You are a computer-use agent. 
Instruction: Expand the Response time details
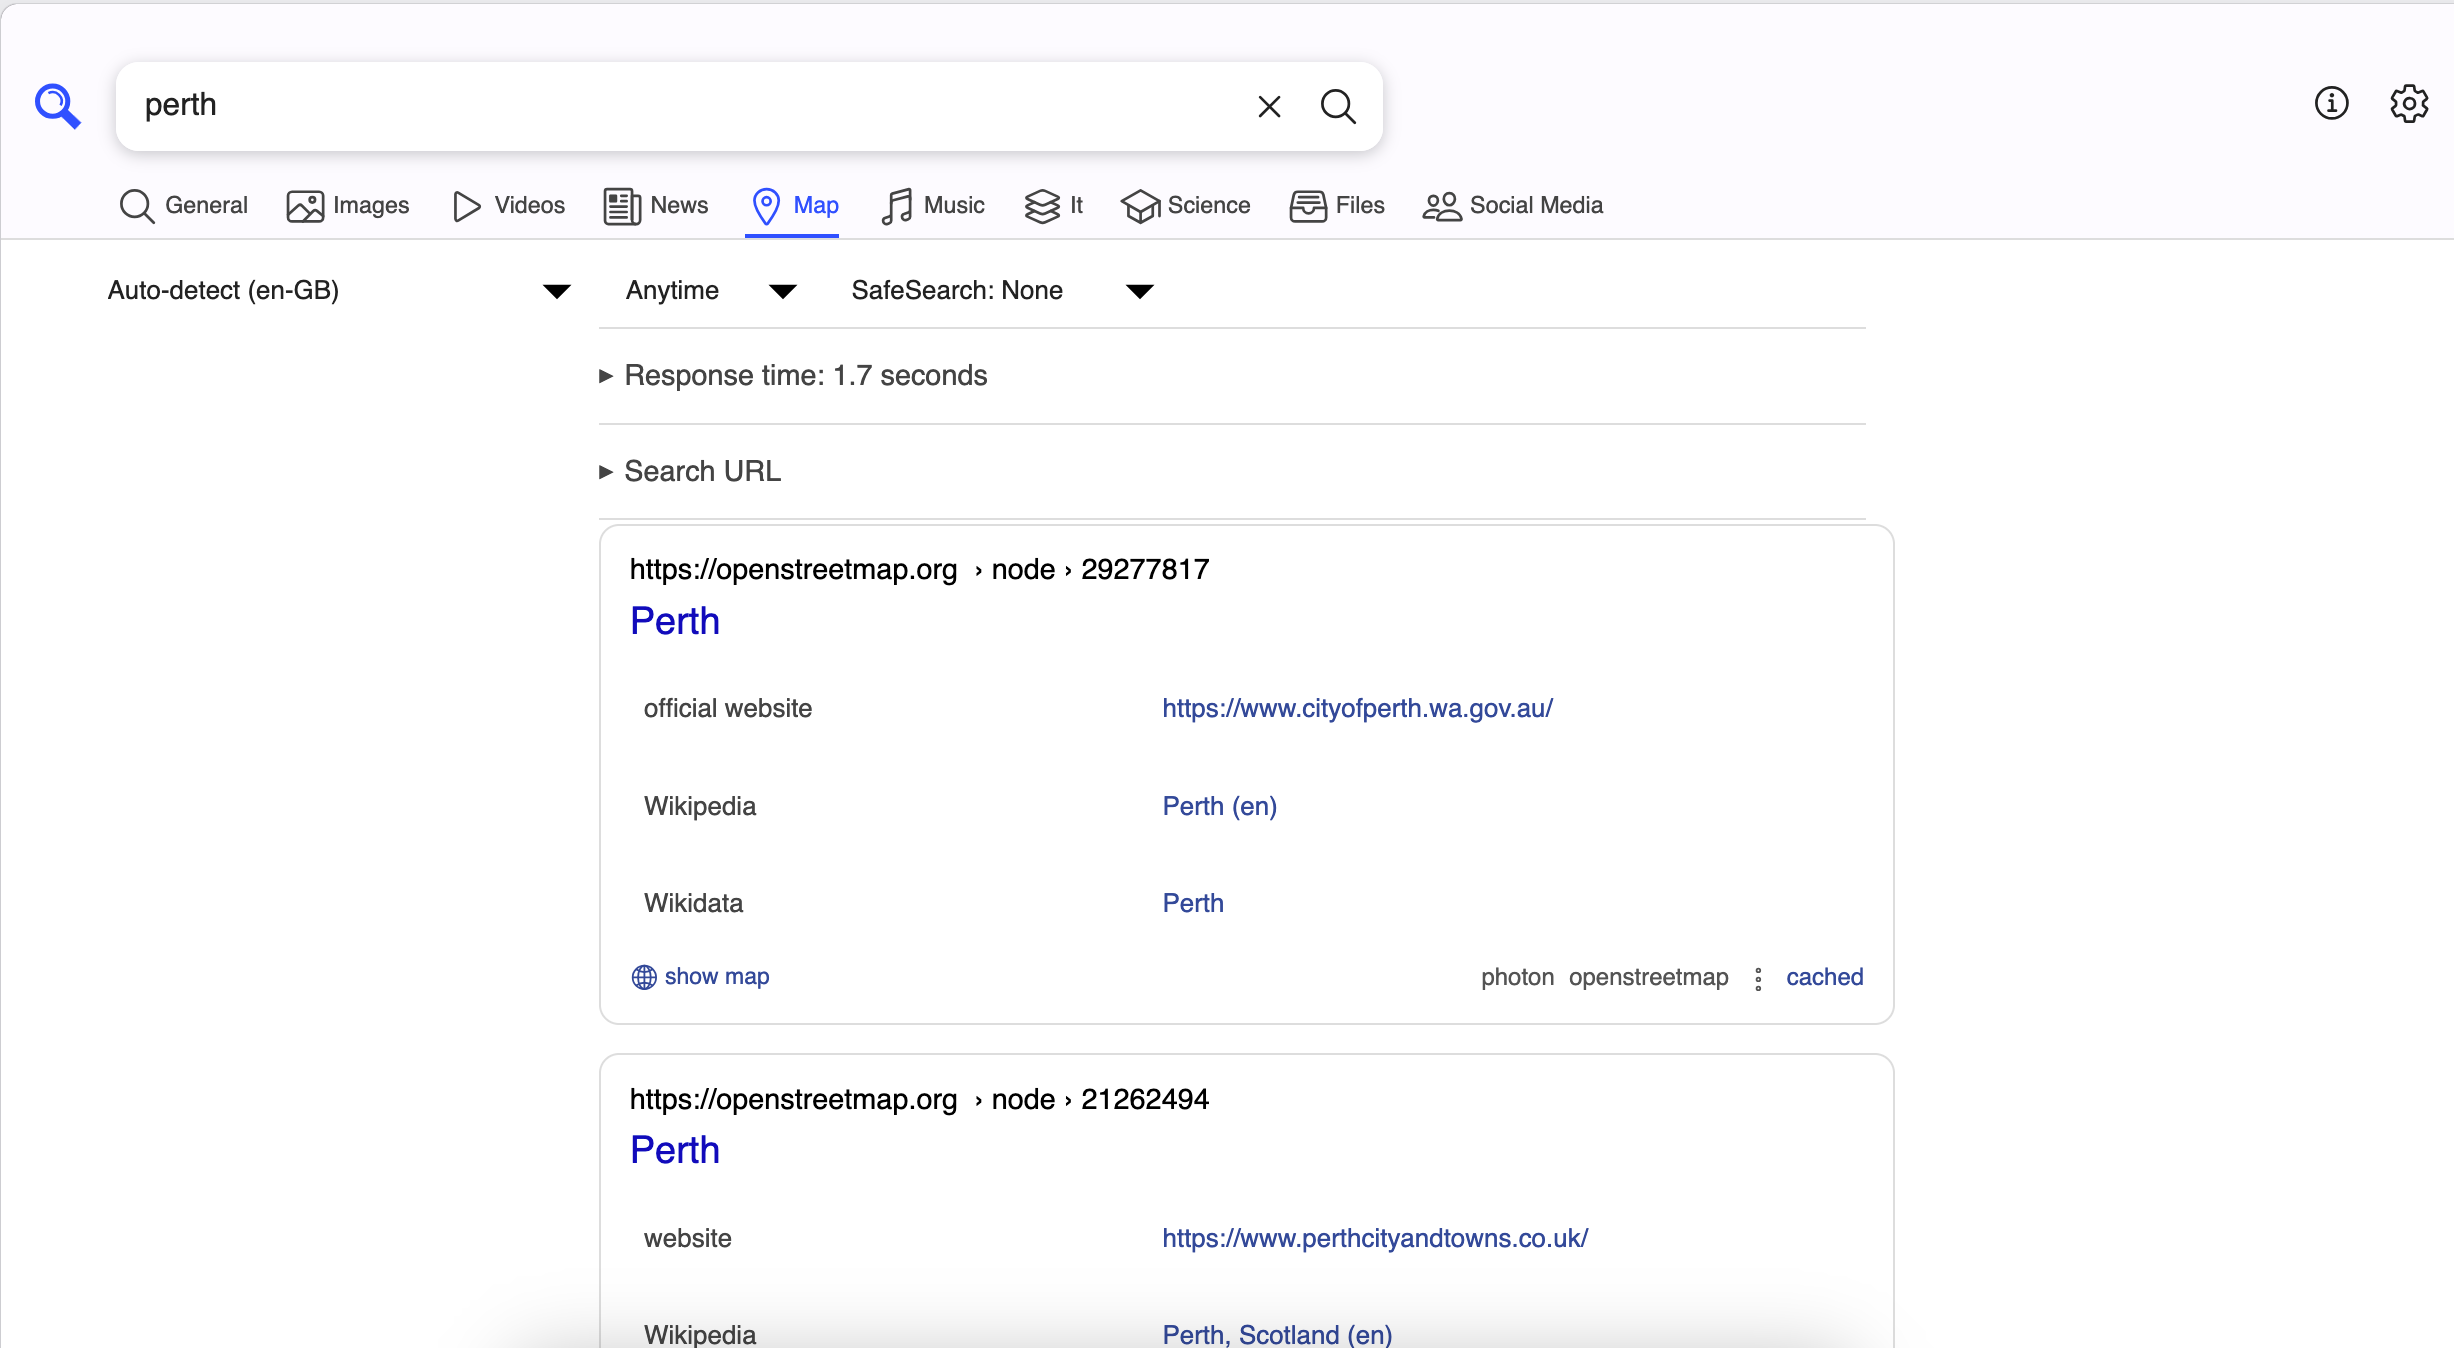click(793, 376)
